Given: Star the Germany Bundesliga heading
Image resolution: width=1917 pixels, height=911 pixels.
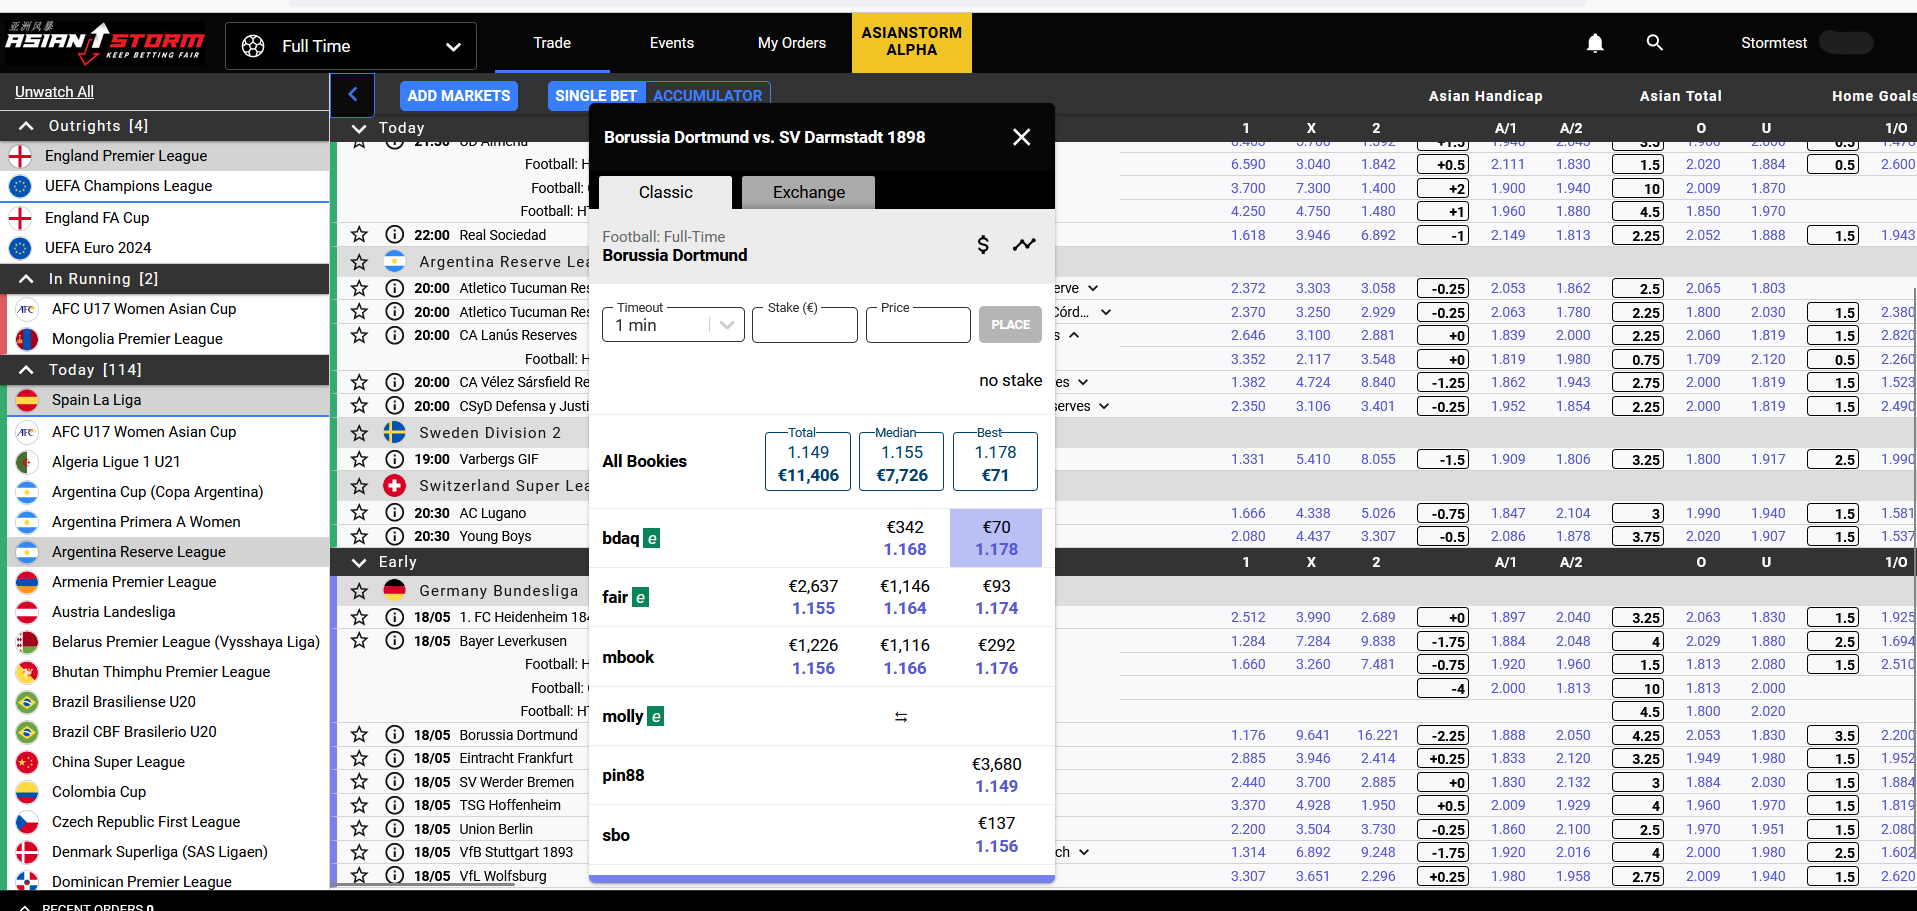Looking at the screenshot, I should click(x=359, y=591).
